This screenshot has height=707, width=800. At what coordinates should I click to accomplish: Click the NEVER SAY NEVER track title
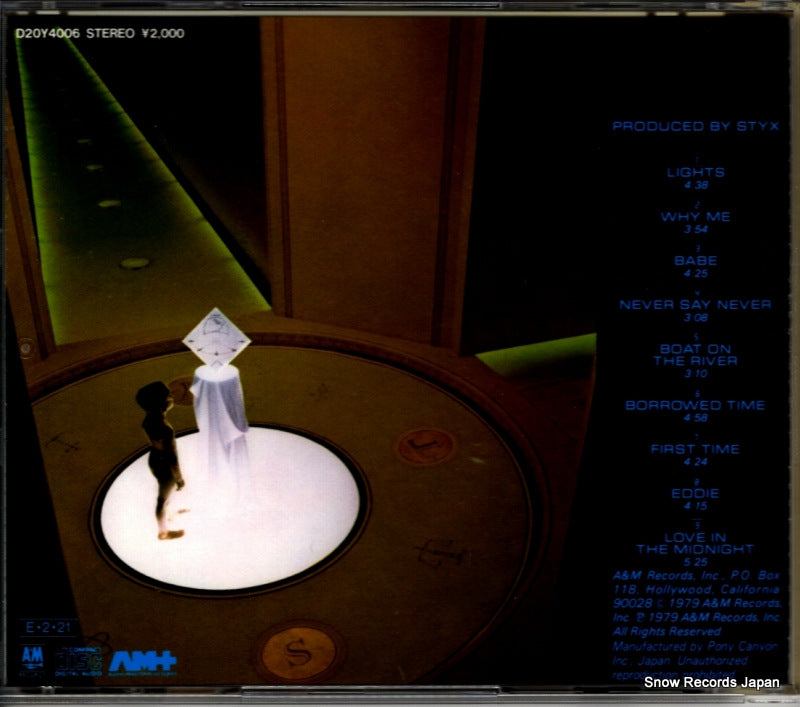click(x=696, y=304)
